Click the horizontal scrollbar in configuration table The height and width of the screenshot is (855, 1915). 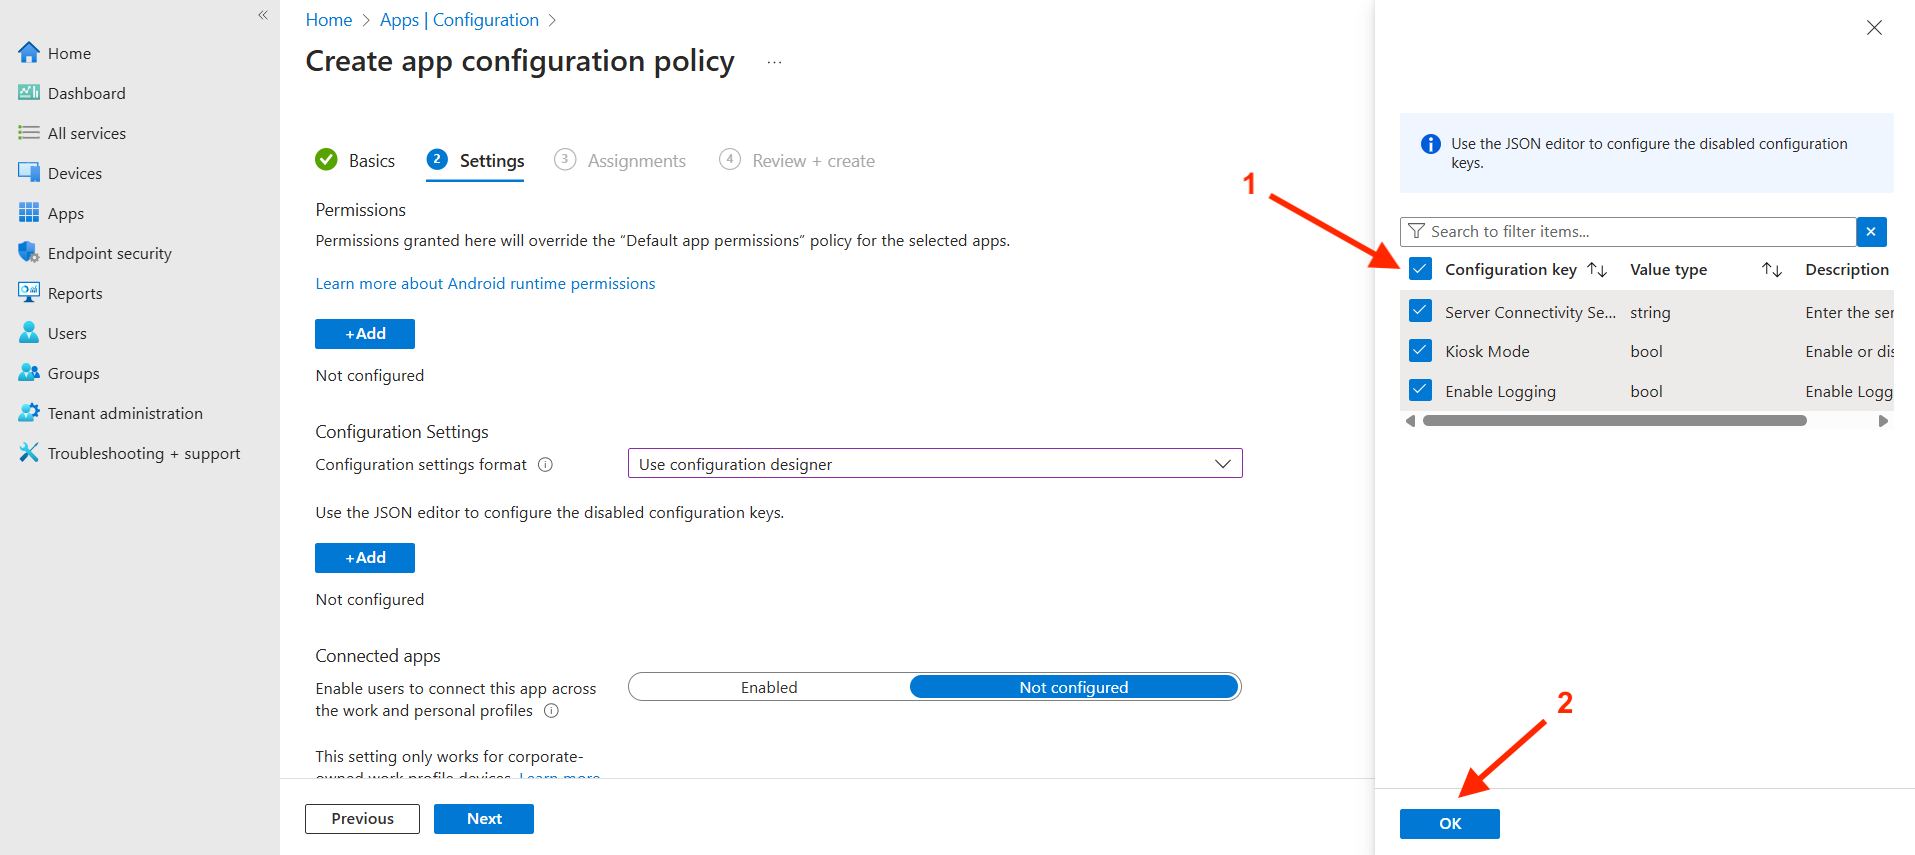pyautogui.click(x=1614, y=421)
